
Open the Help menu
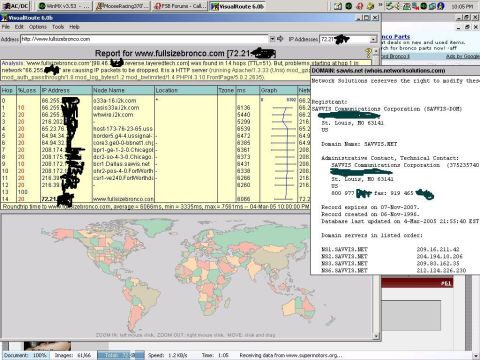tap(74, 27)
